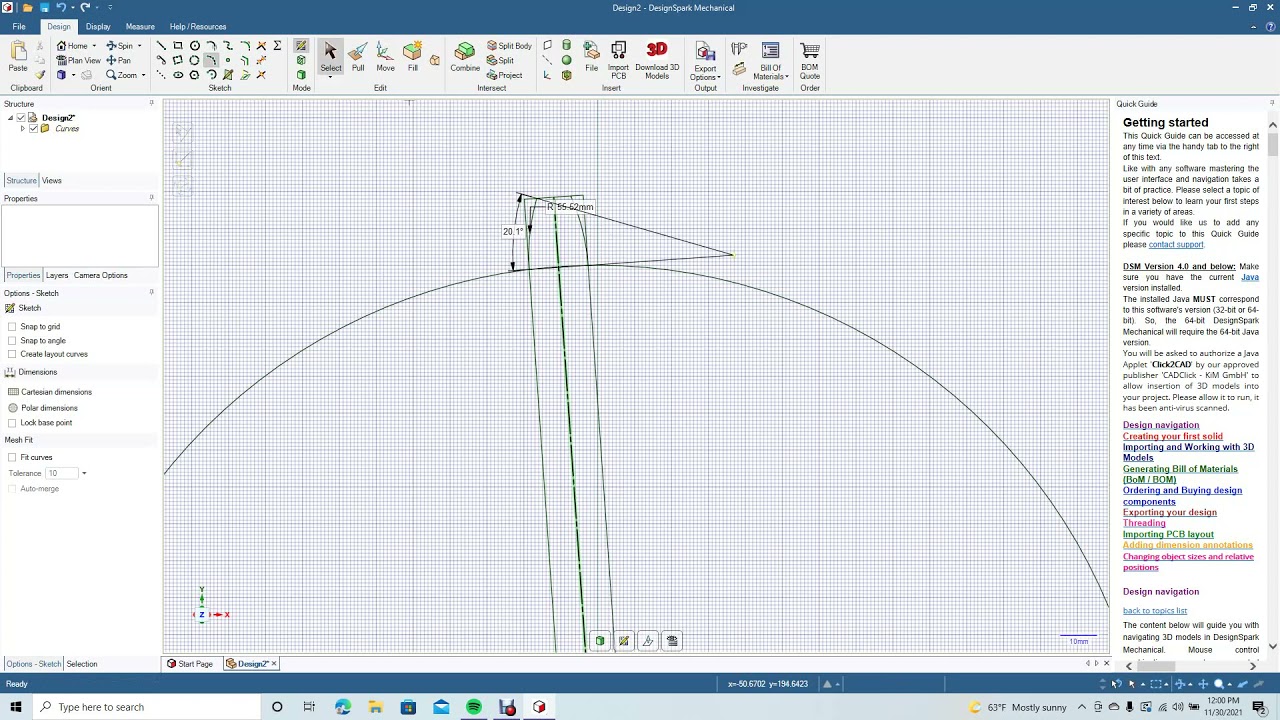The width and height of the screenshot is (1280, 720).
Task: Open the contact support link
Action: tap(1176, 245)
